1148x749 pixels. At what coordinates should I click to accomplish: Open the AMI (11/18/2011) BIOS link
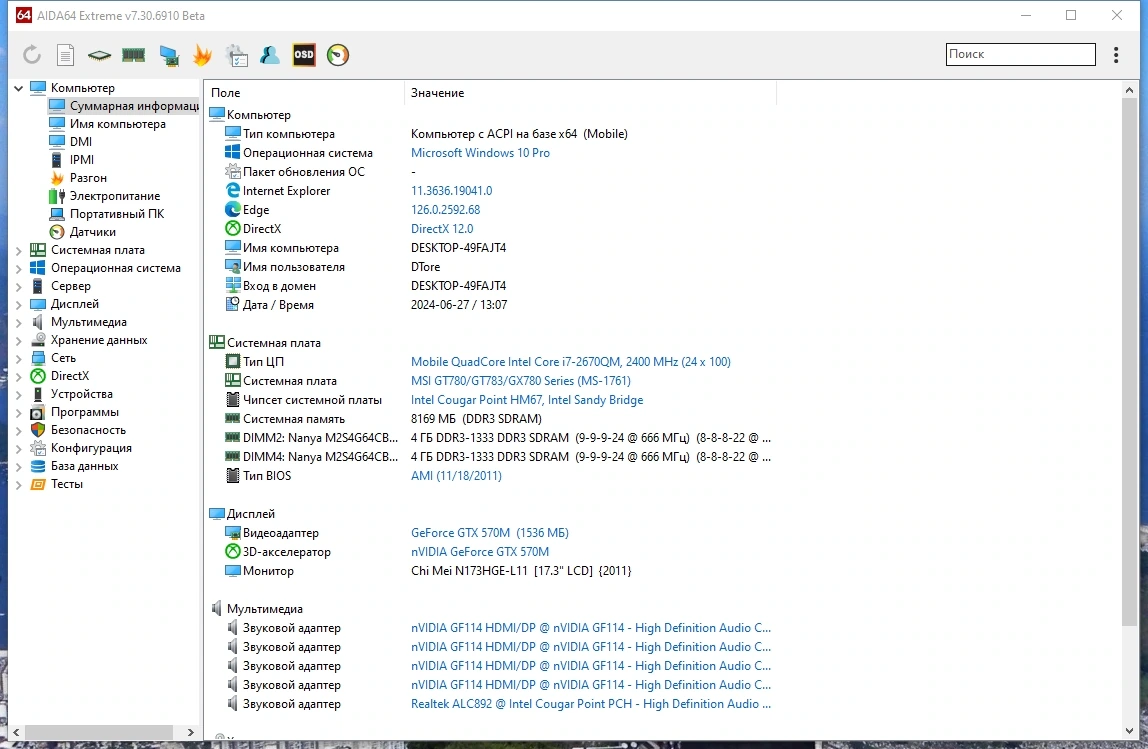click(456, 476)
